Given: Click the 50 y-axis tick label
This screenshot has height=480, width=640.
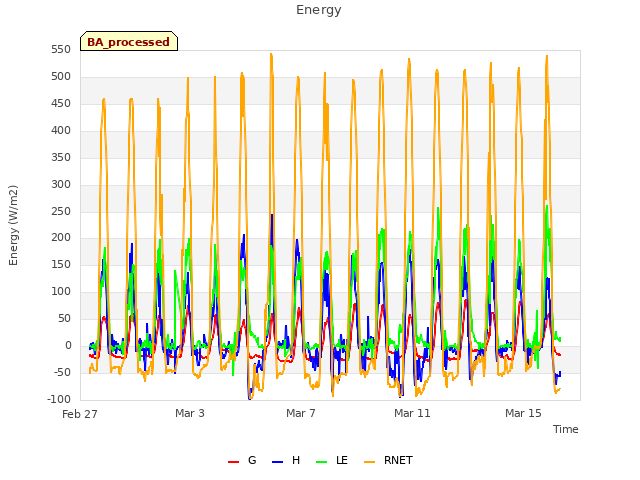Looking at the screenshot, I should pos(64,318).
